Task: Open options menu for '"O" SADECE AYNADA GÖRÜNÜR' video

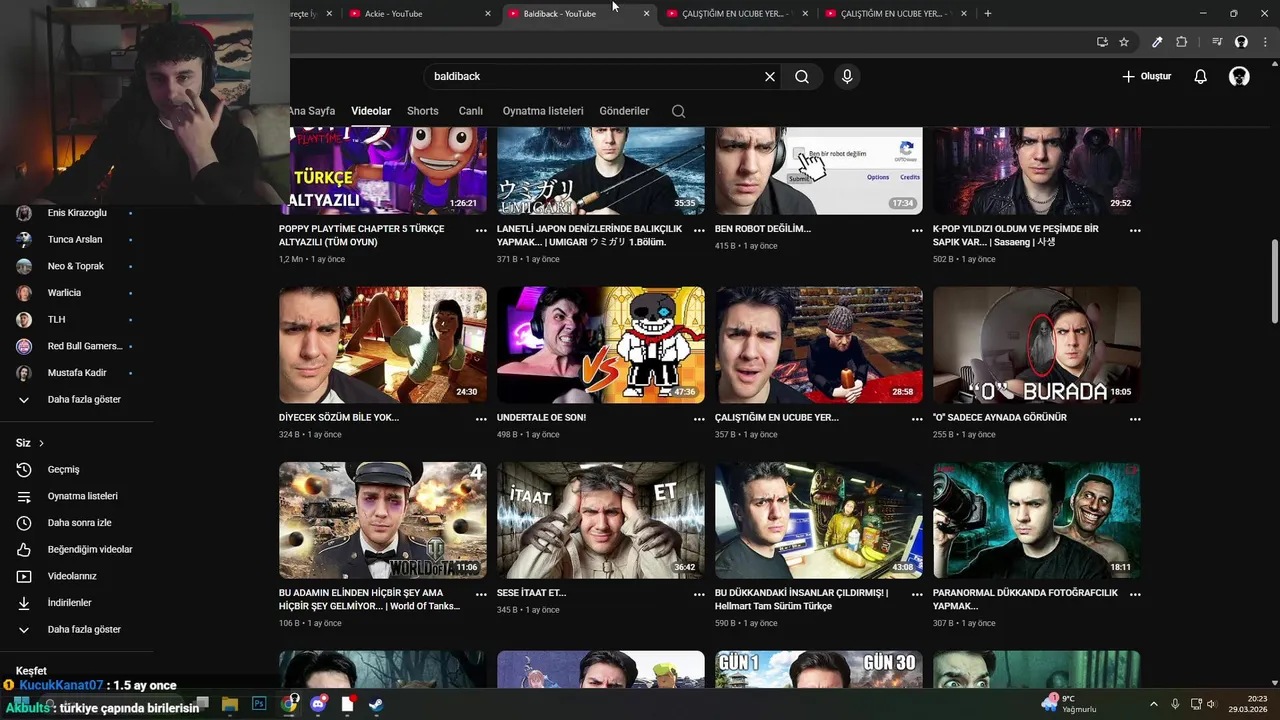Action: click(x=1135, y=419)
